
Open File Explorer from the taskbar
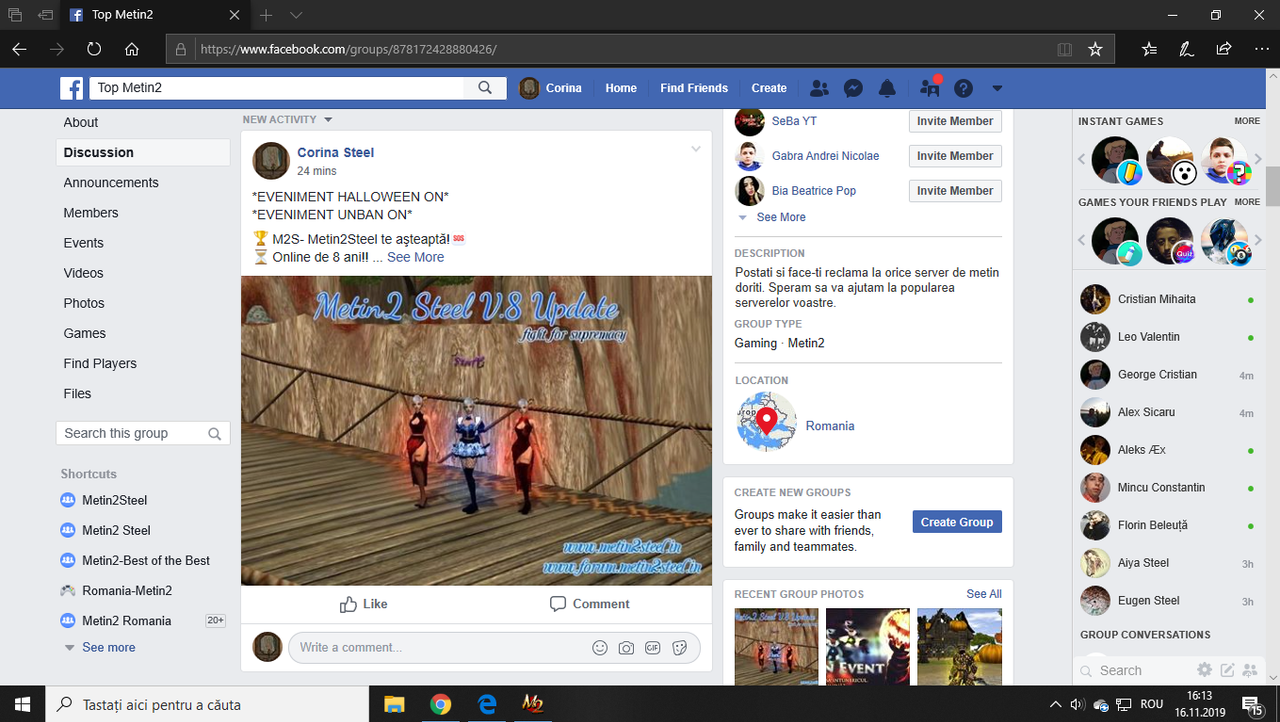click(x=394, y=704)
